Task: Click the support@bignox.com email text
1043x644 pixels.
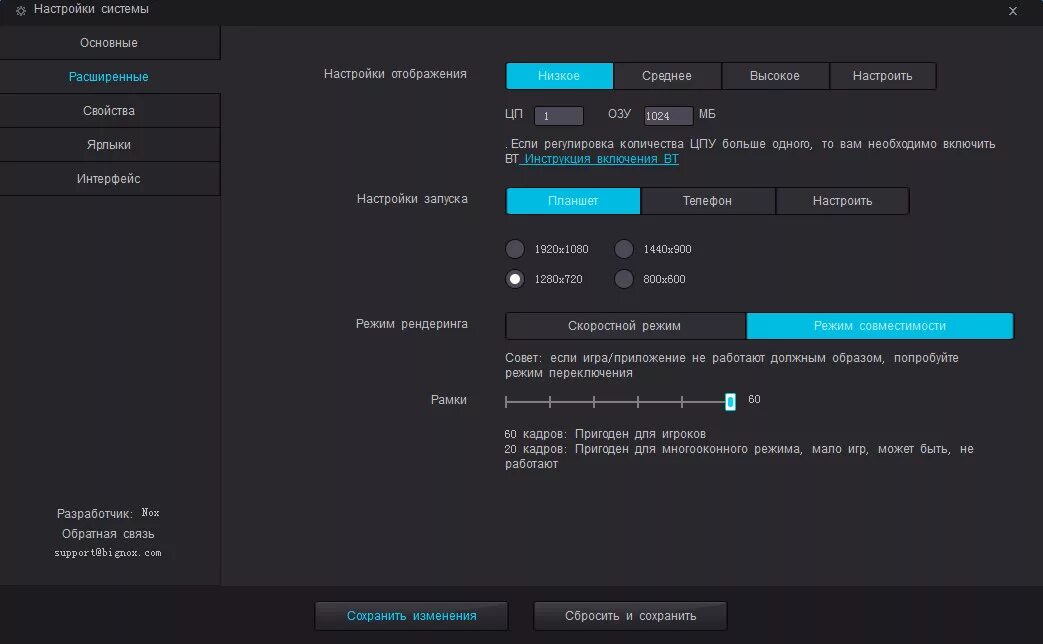Action: pyautogui.click(x=108, y=553)
